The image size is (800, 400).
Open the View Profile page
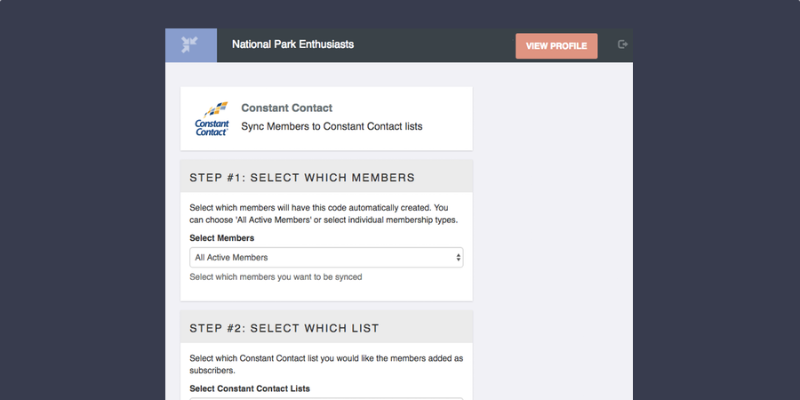(556, 46)
